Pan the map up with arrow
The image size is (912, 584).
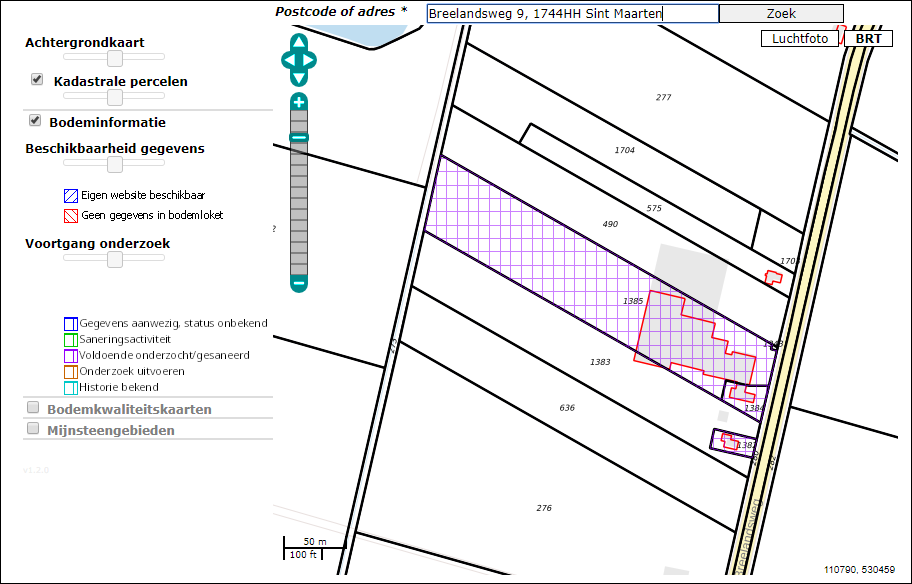pyautogui.click(x=299, y=43)
